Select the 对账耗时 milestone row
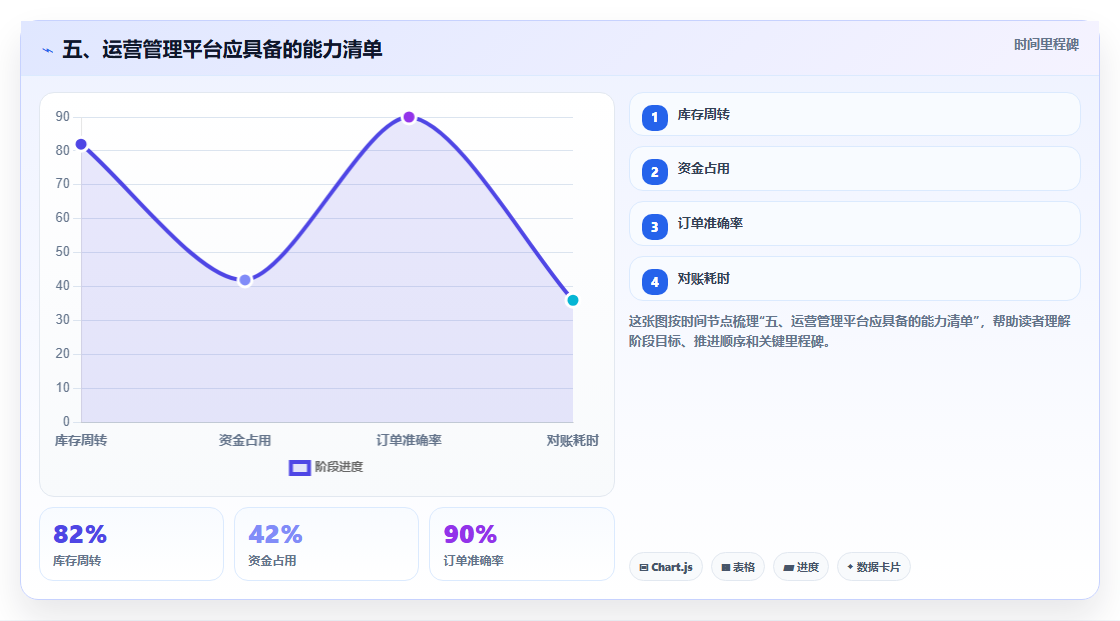Screen dimensions: 1120x621 click(x=854, y=279)
